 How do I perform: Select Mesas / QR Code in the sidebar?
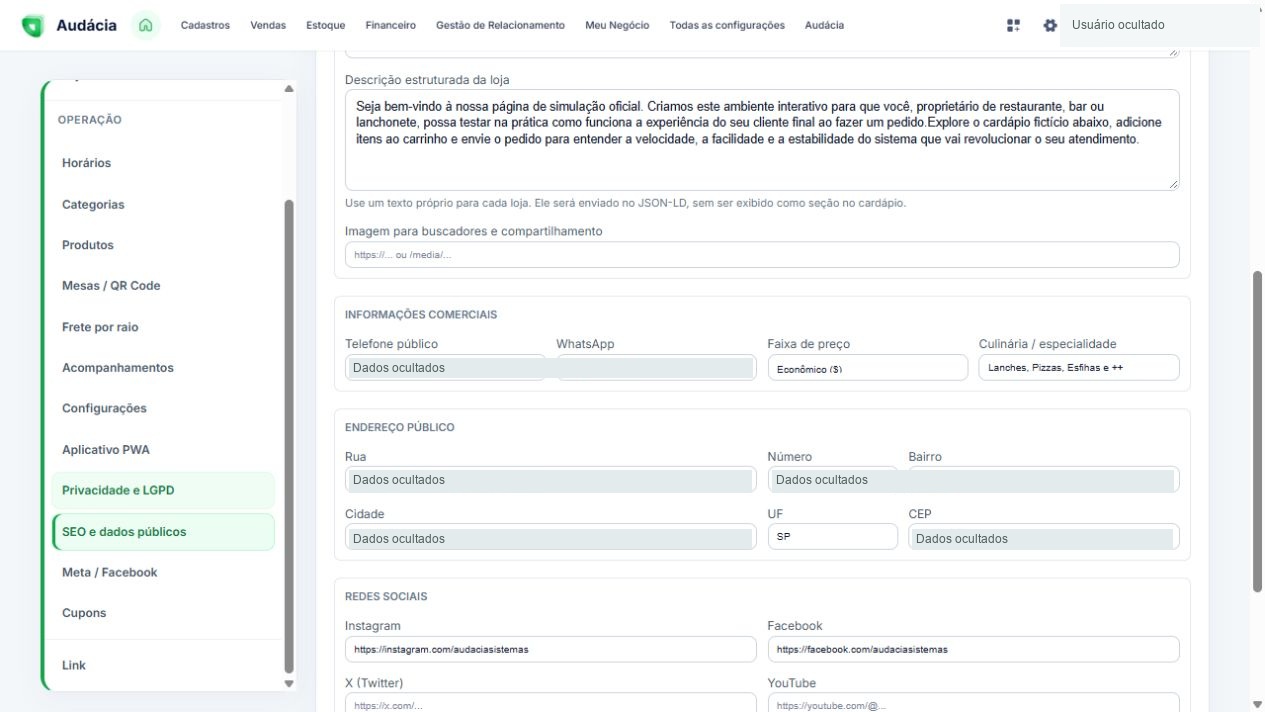pos(162,286)
